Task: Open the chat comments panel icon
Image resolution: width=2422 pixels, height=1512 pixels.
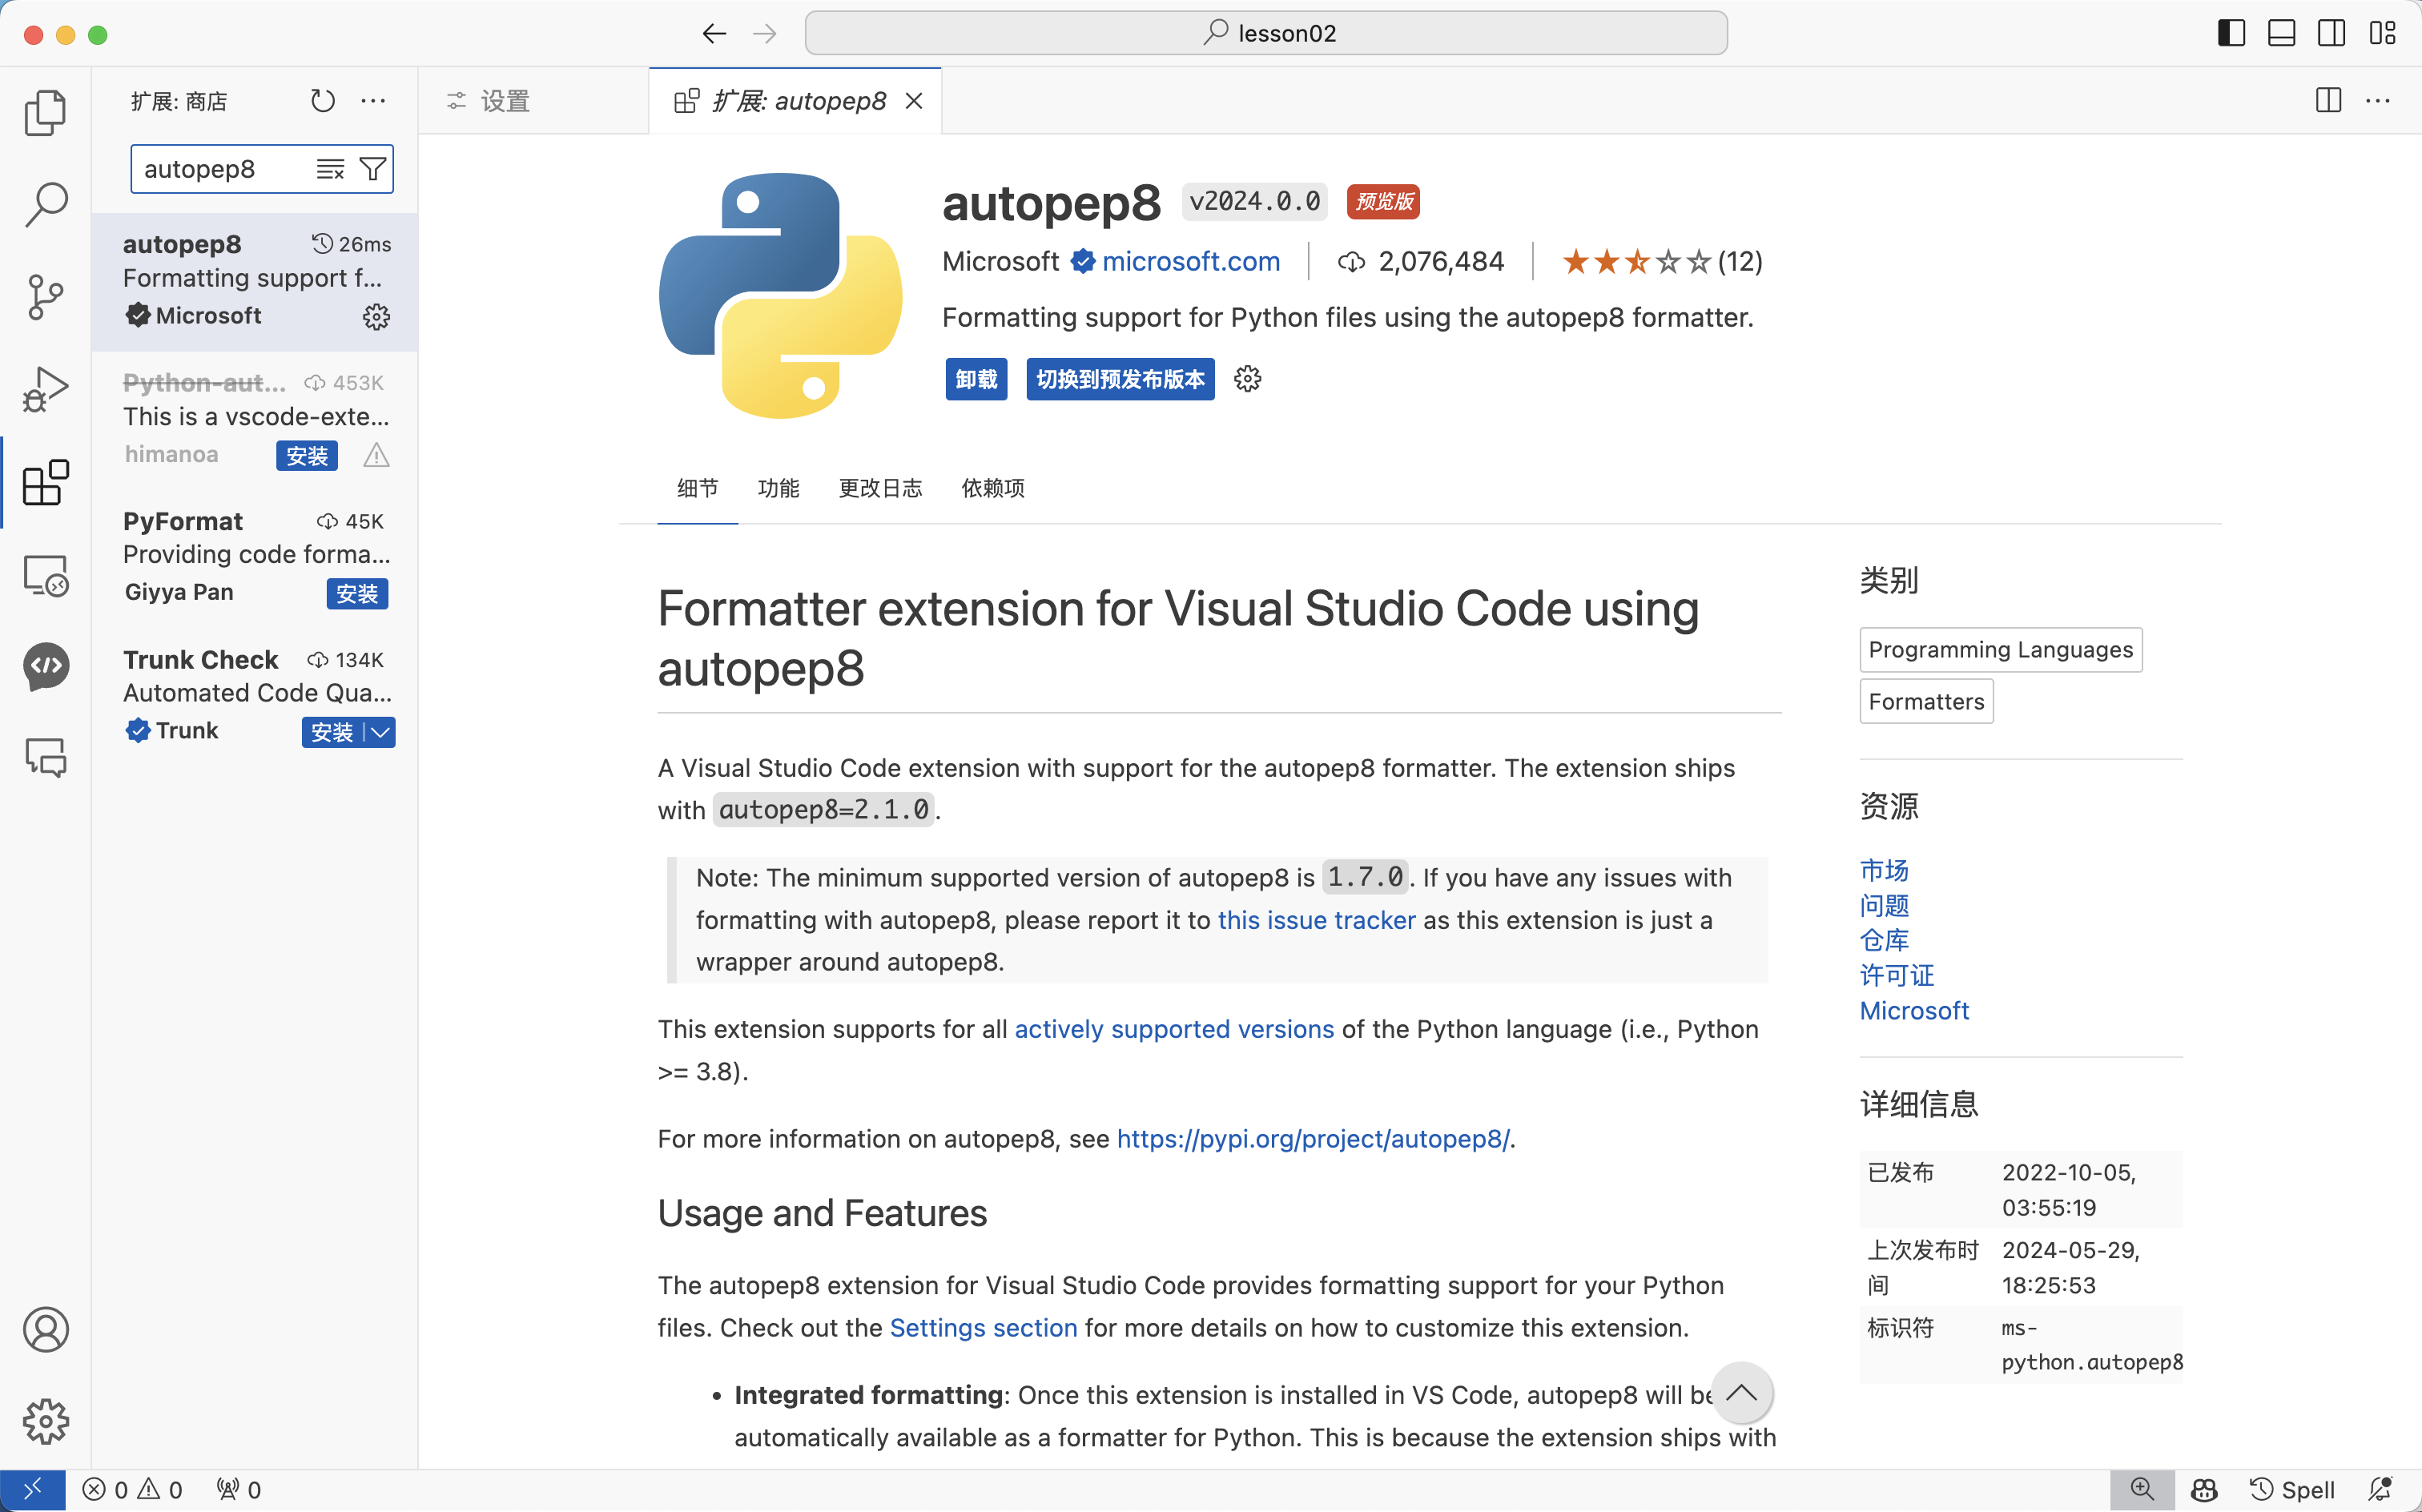Action: pyautogui.click(x=45, y=758)
